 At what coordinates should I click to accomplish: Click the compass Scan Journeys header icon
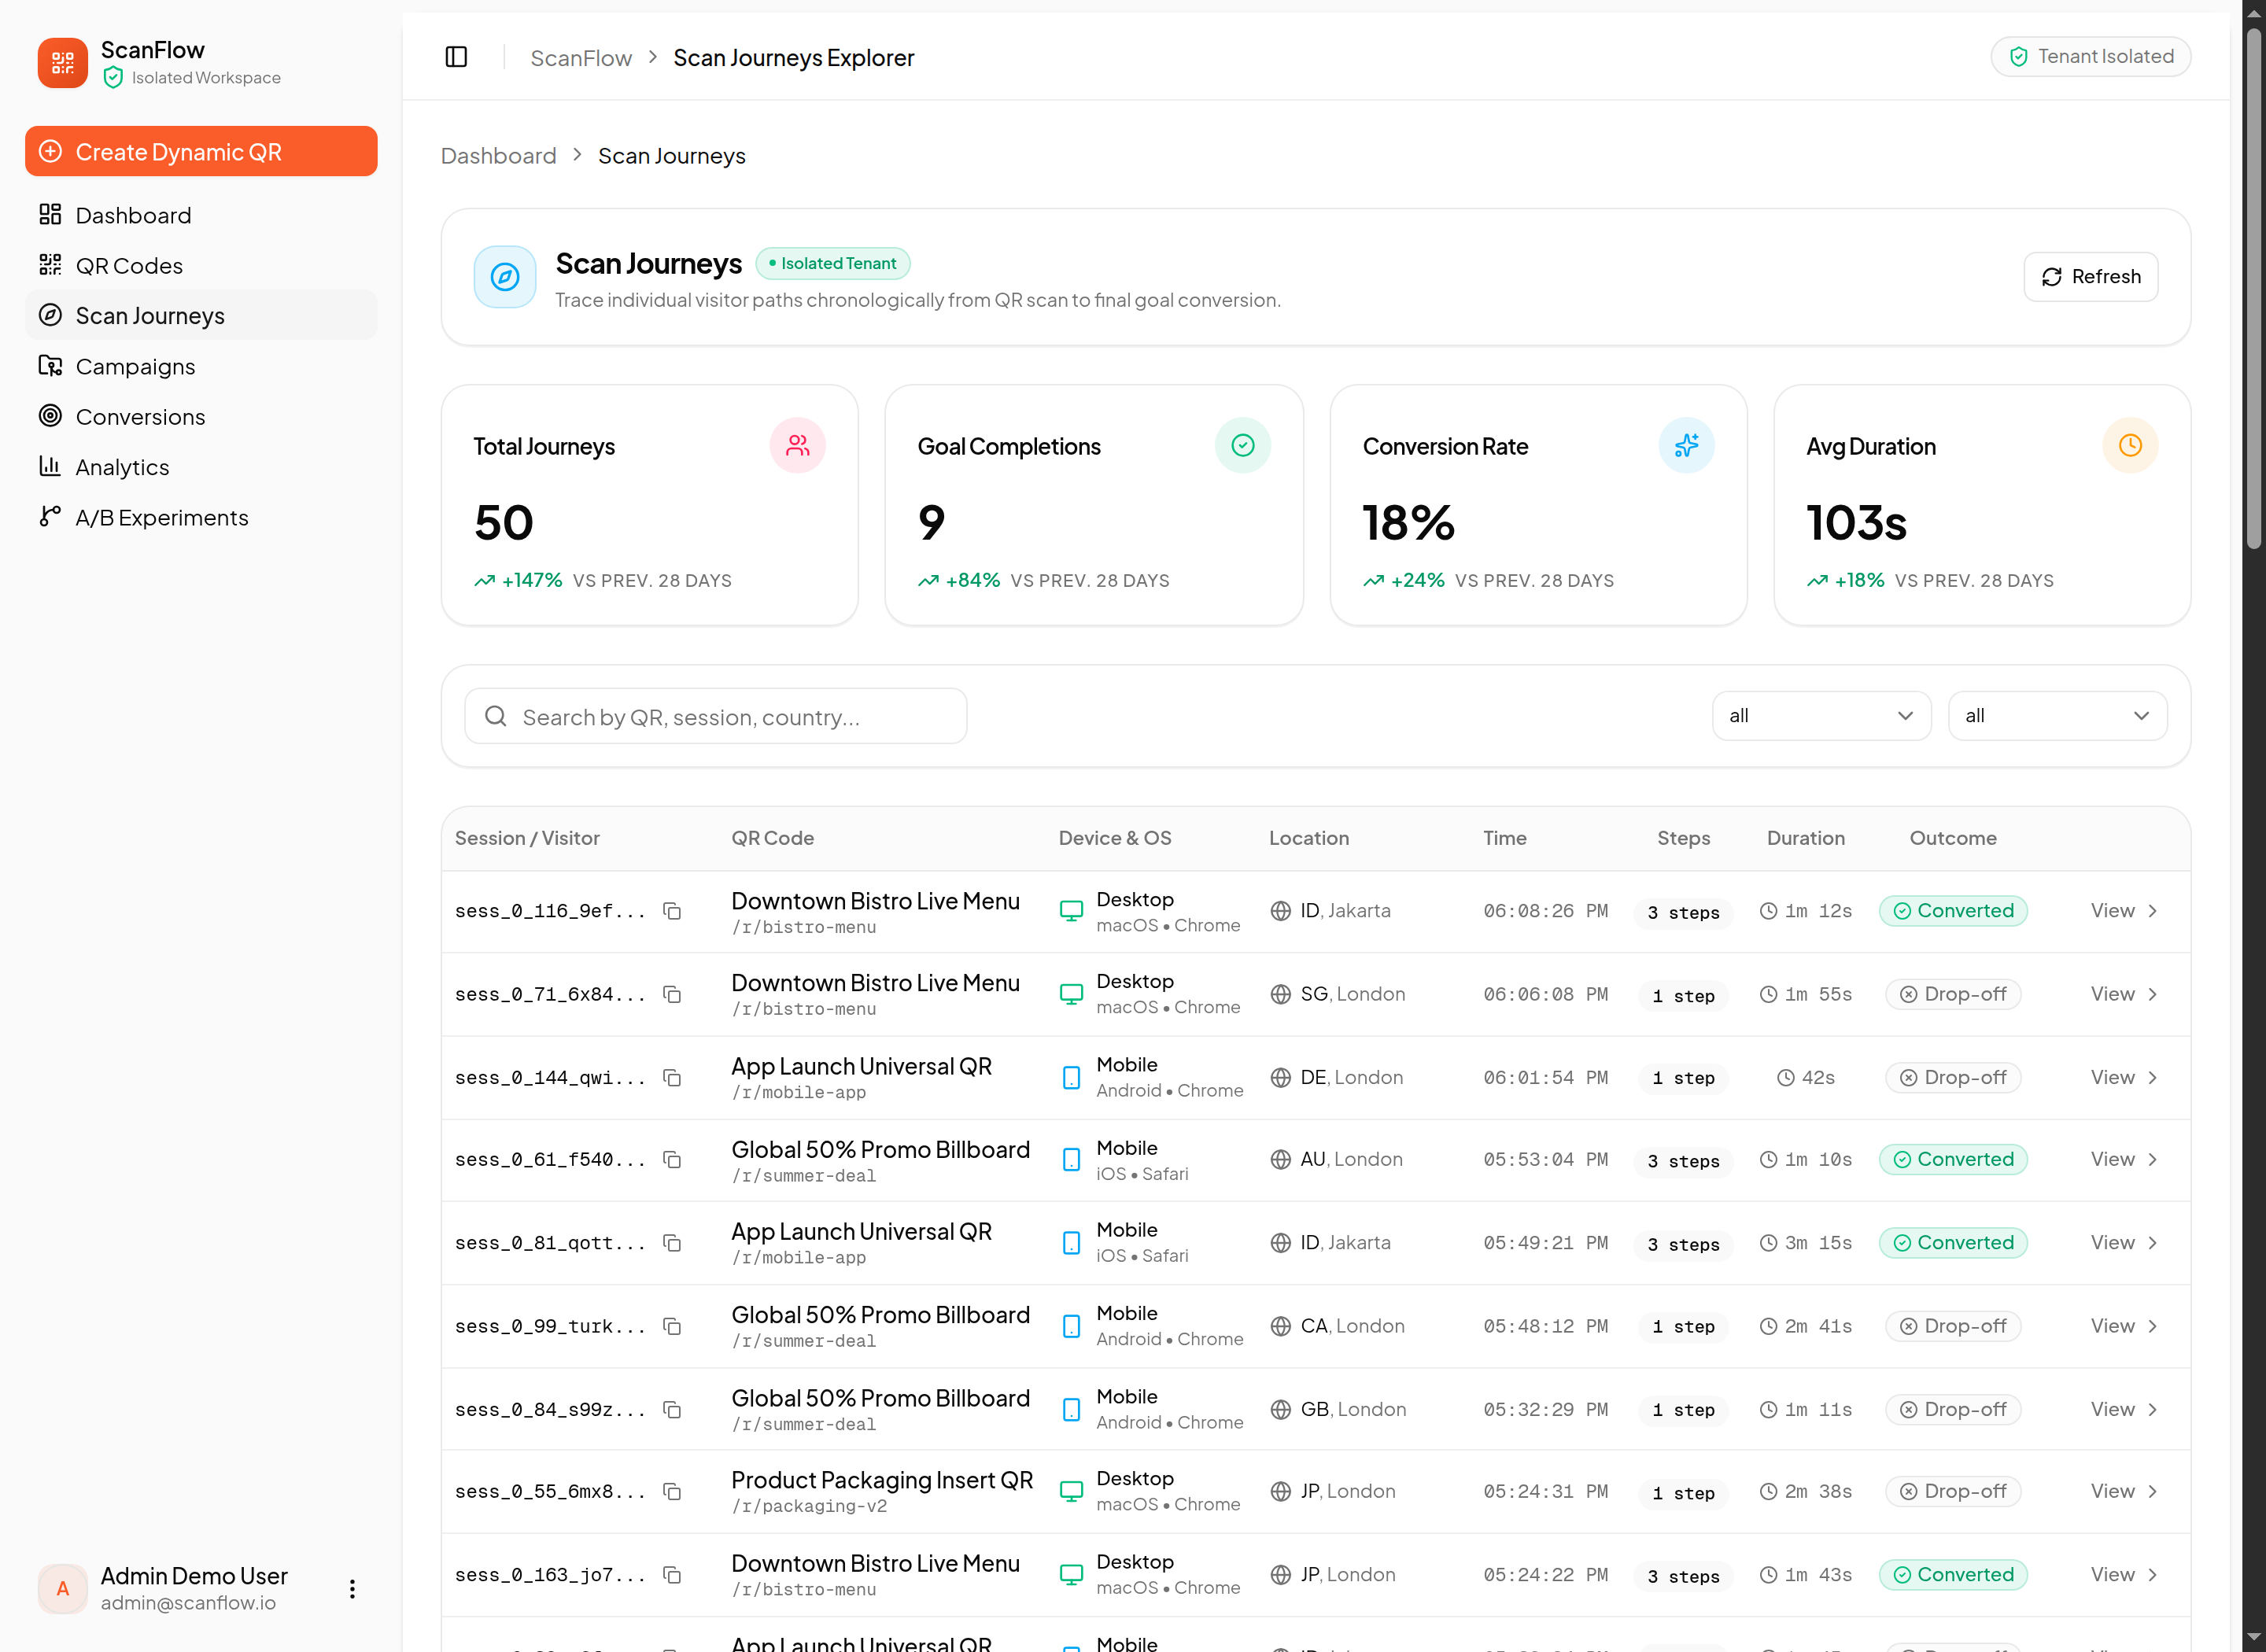[x=505, y=277]
